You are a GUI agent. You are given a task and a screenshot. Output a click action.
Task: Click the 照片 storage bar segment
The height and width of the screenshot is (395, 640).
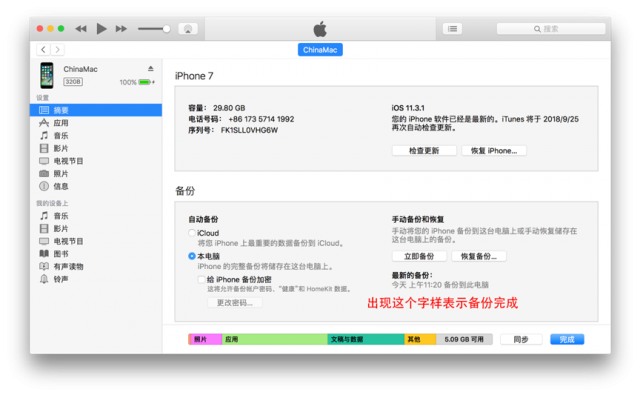206,339
